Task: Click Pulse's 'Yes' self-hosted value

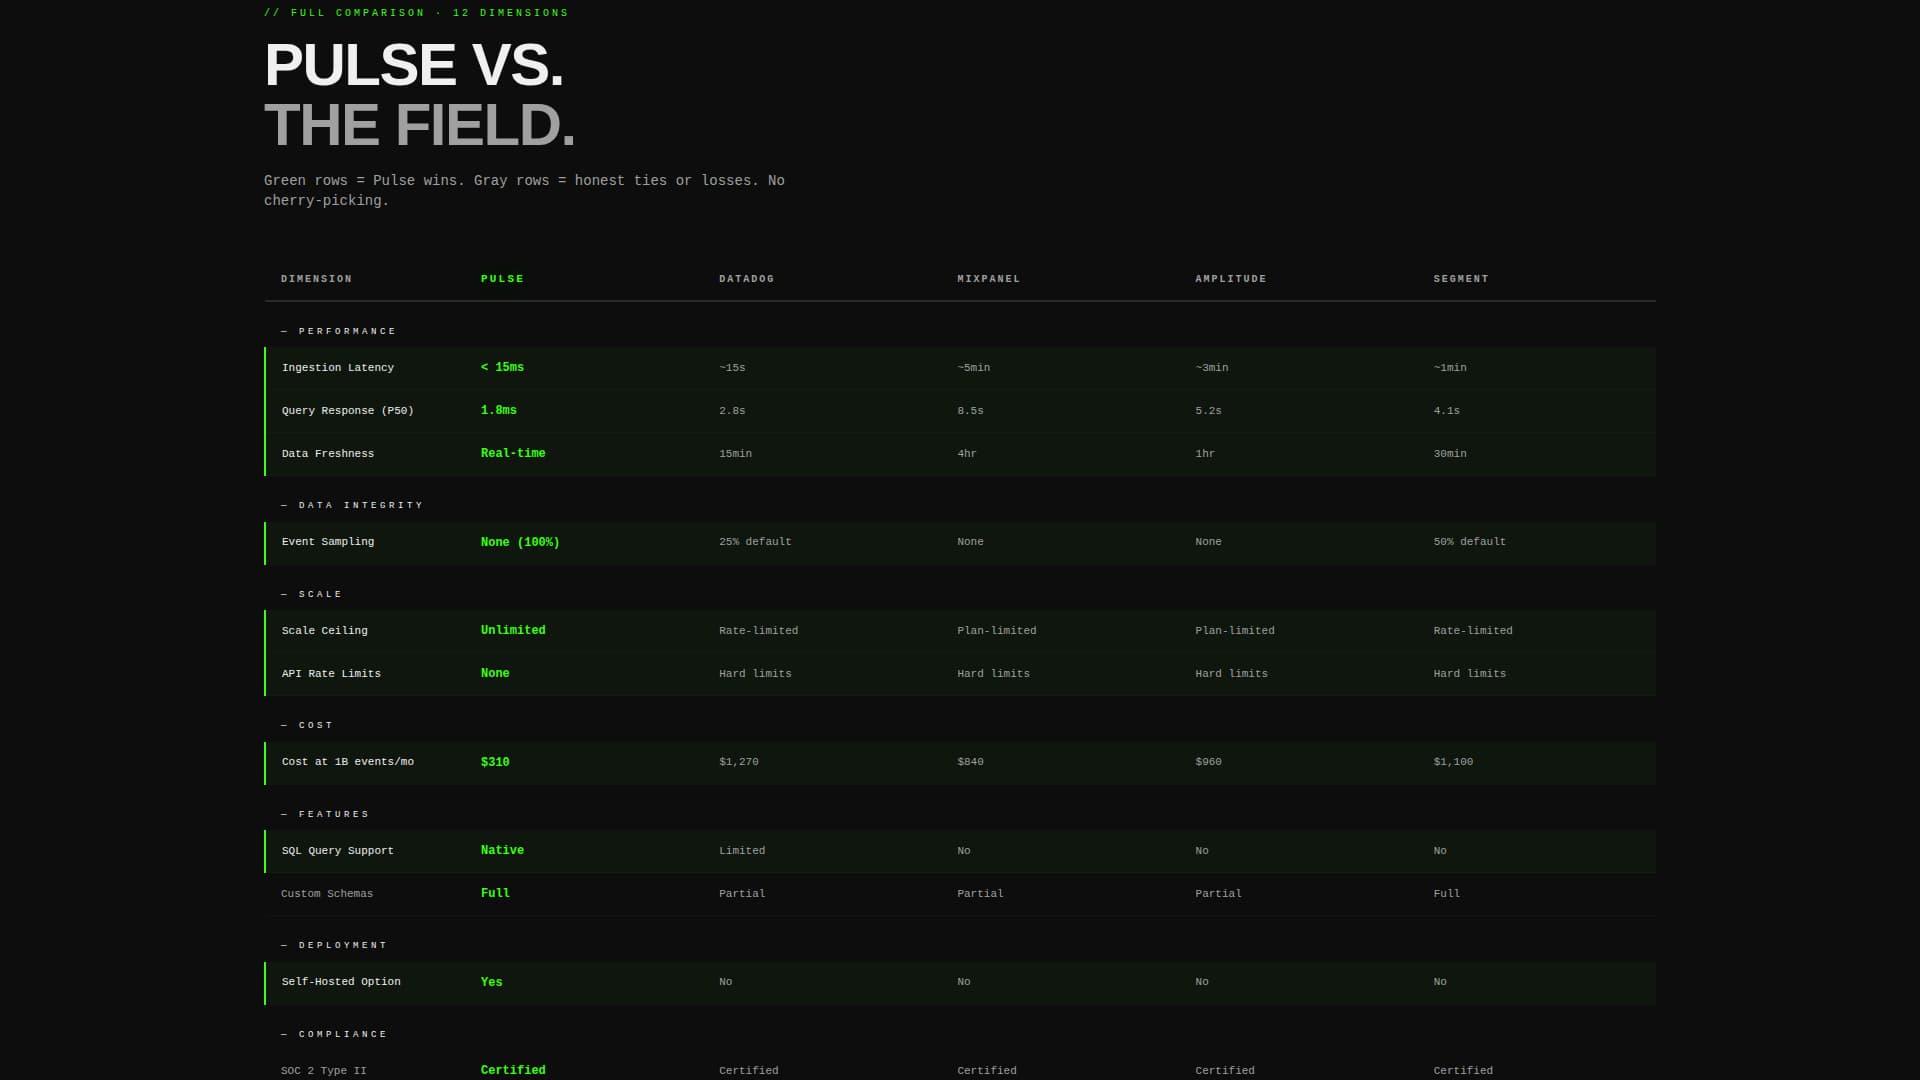Action: (491, 982)
